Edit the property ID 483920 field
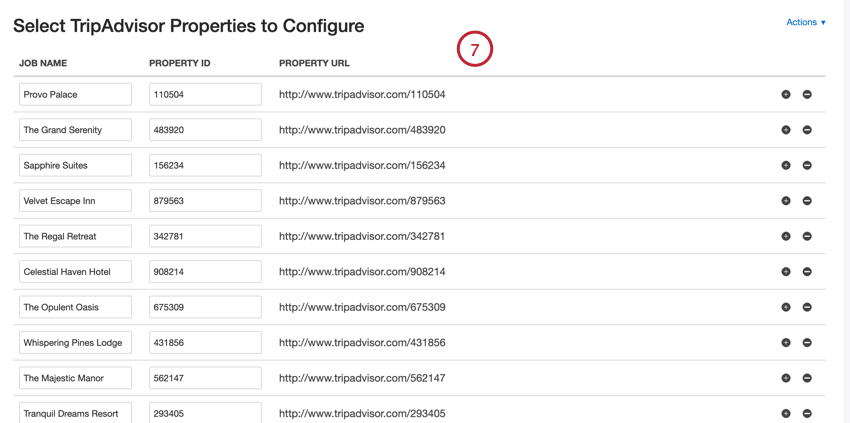850x423 pixels. click(205, 130)
